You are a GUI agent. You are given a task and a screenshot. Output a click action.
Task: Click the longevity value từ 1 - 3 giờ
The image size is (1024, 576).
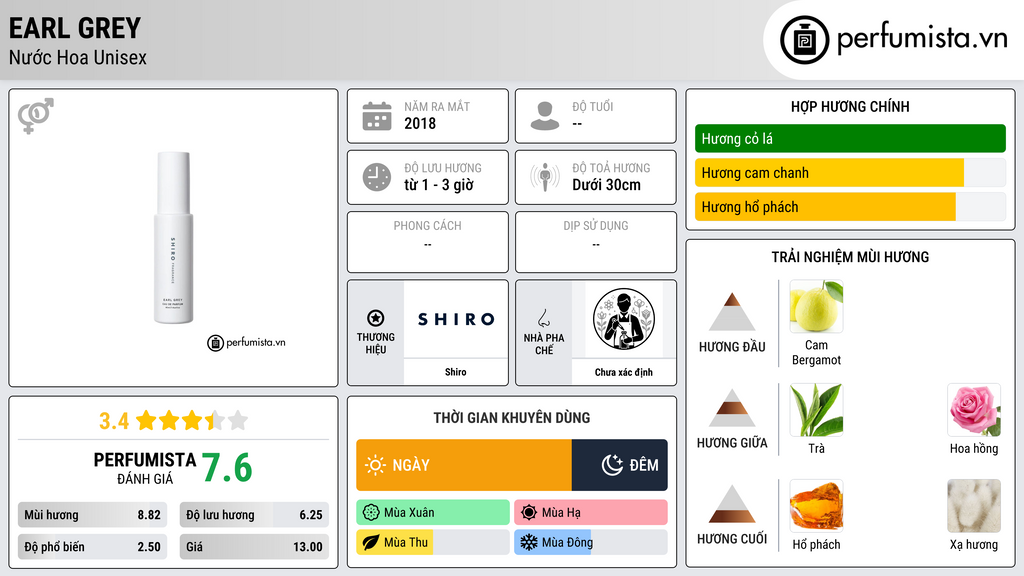coord(439,185)
